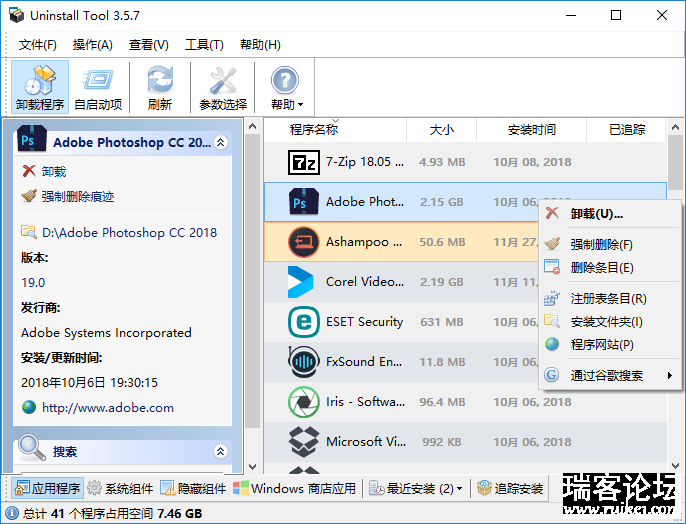
Task: Switch to the 隐藏组件 tab
Action: click(193, 488)
